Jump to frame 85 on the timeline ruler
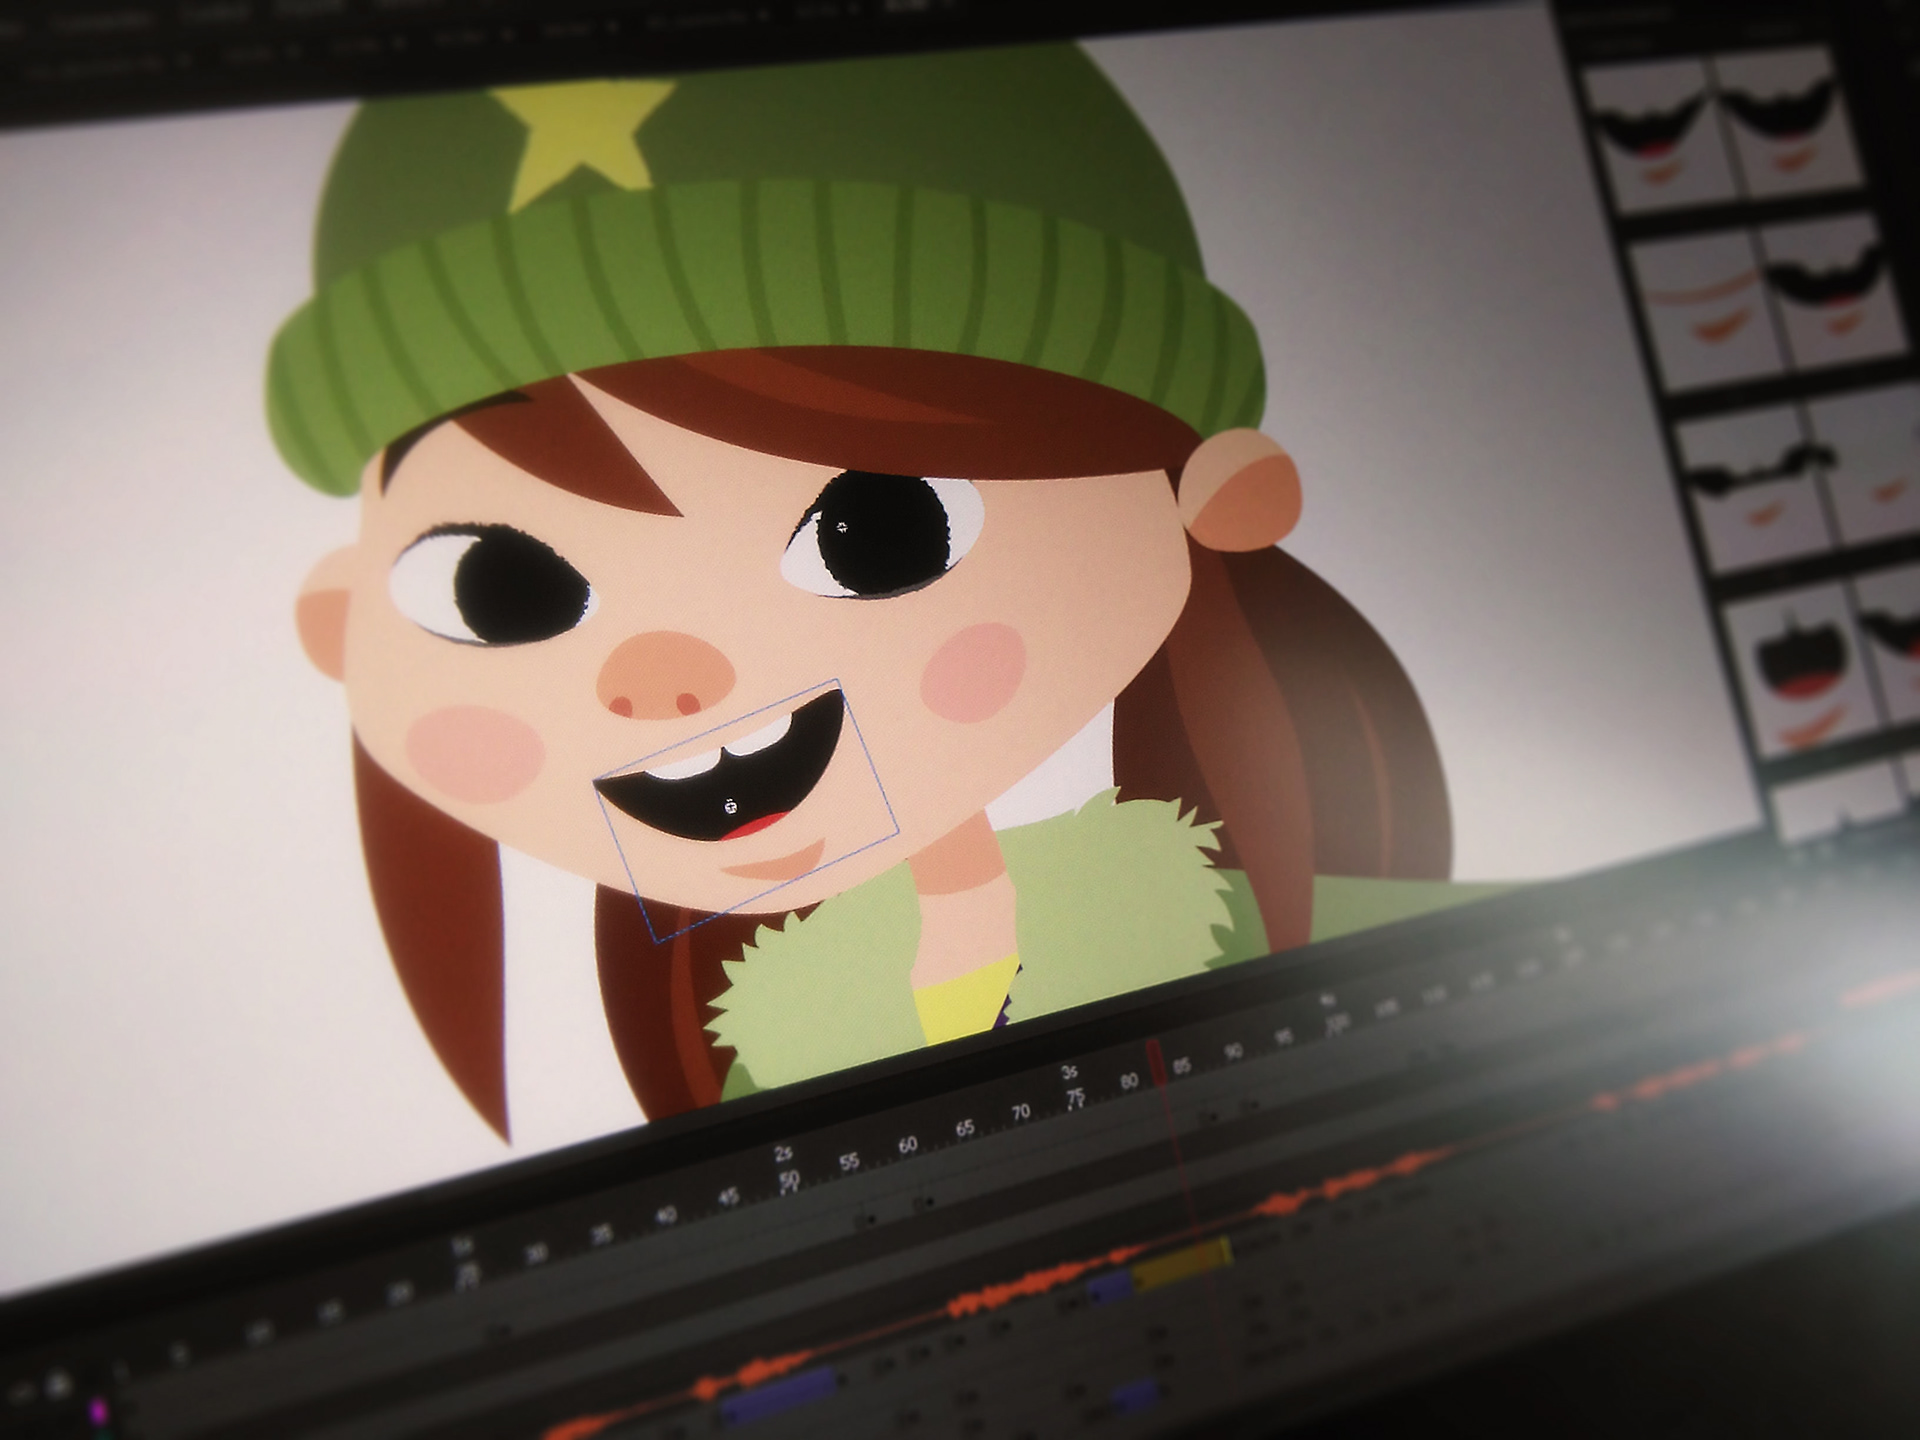The width and height of the screenshot is (1920, 1440). pos(1183,1066)
